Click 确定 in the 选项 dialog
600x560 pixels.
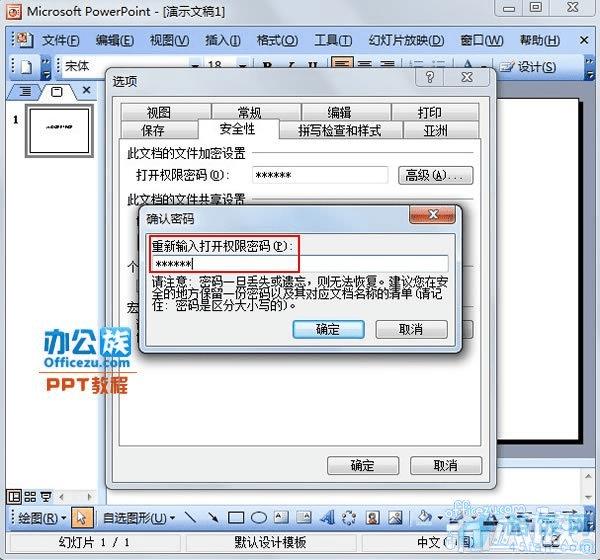(363, 465)
